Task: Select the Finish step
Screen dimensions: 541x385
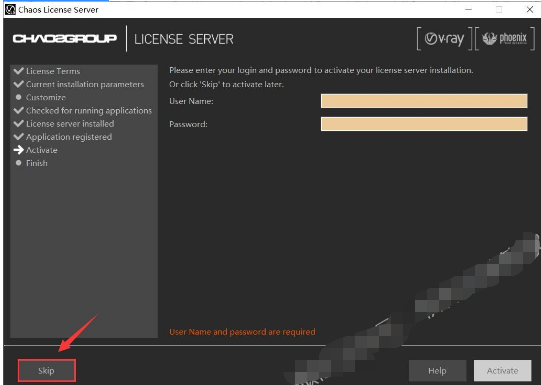Action: pyautogui.click(x=37, y=163)
